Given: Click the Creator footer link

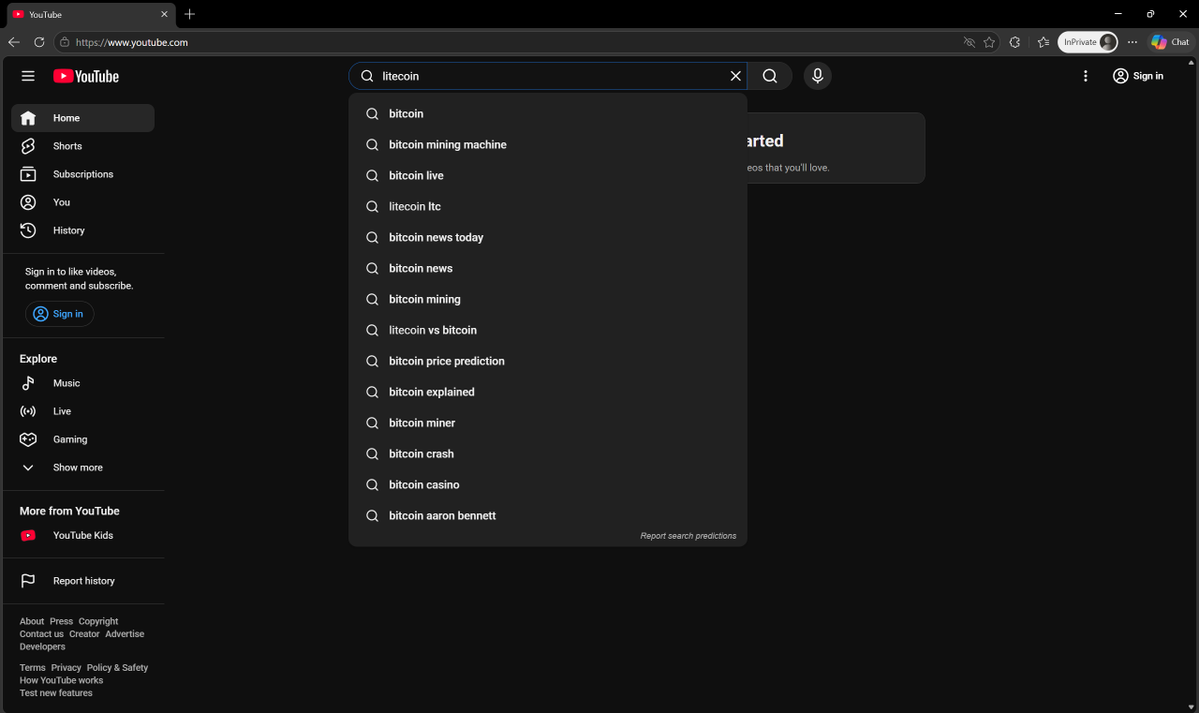Looking at the screenshot, I should [84, 634].
